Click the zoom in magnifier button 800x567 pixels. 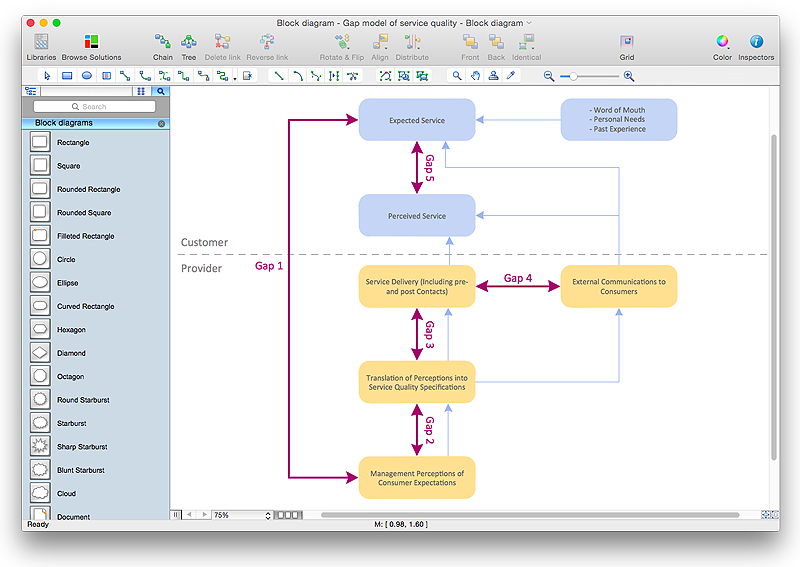[x=628, y=76]
